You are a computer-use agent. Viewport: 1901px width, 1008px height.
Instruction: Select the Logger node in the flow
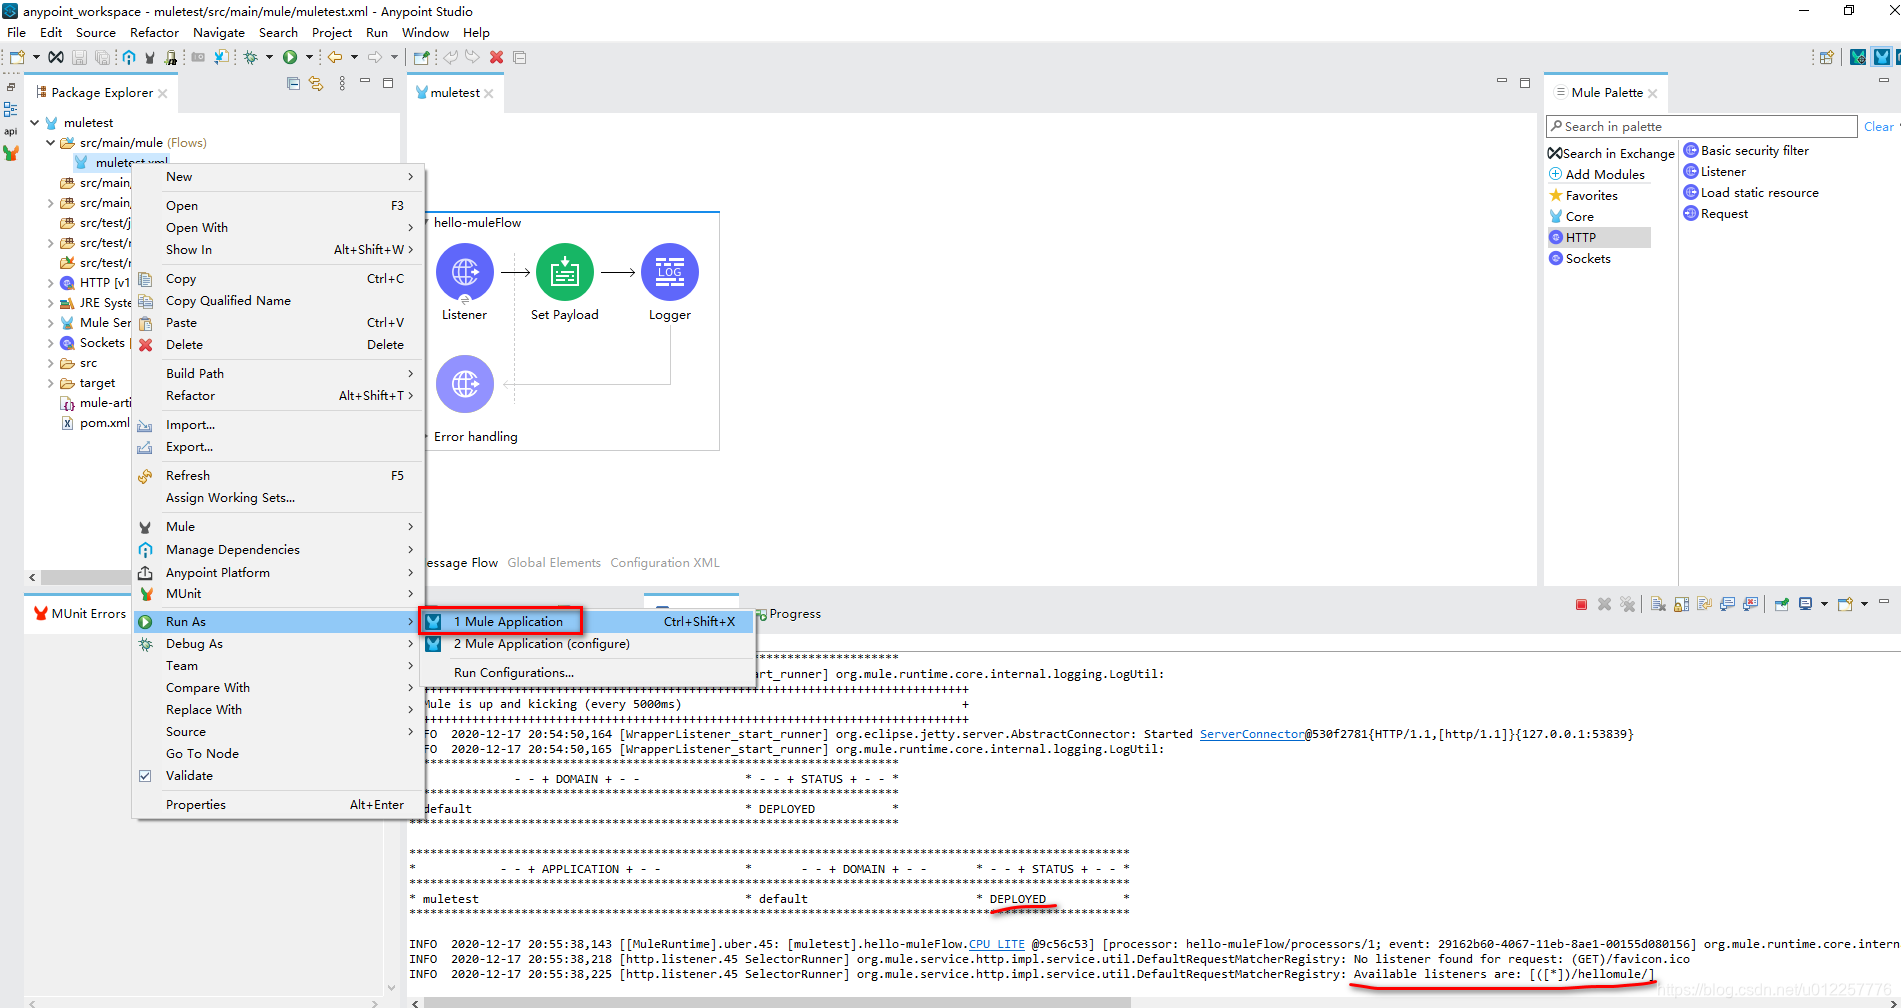pyautogui.click(x=670, y=272)
